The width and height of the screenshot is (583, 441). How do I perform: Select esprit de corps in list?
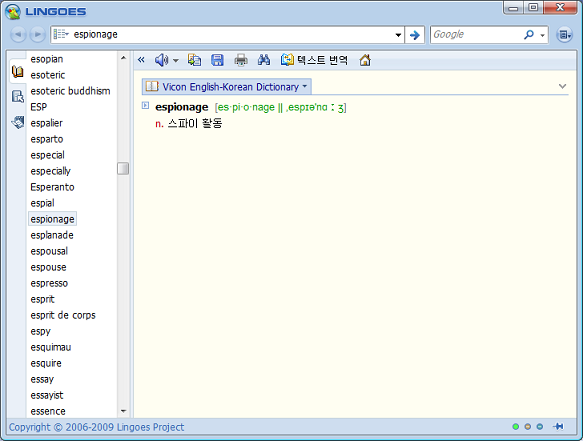(x=63, y=315)
